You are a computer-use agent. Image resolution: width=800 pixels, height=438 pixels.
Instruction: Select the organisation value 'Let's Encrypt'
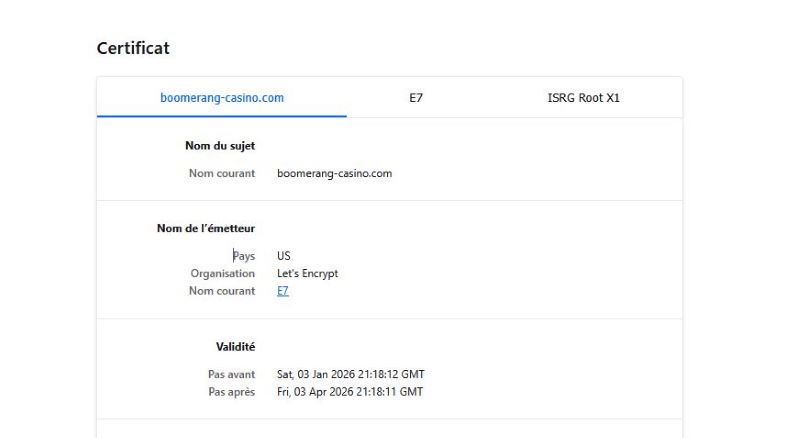click(x=308, y=274)
